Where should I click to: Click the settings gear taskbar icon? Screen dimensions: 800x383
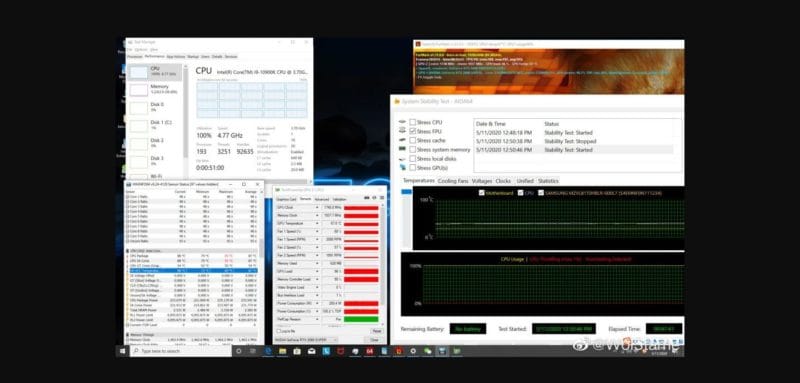coord(413,351)
